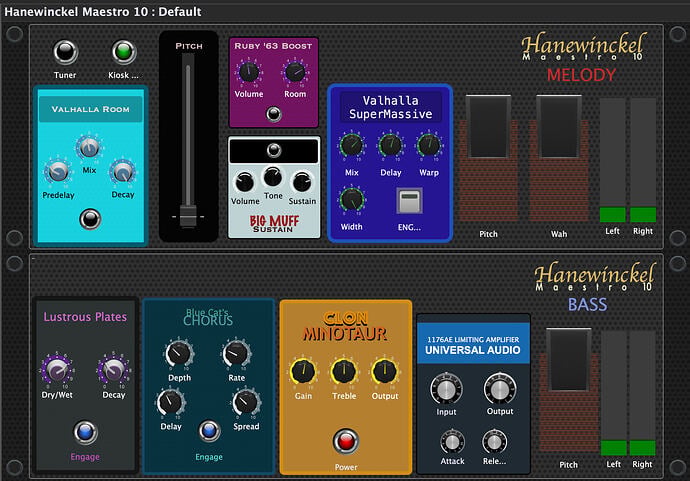Toggle Blue Cat's Chorus Engage button
This screenshot has width=690, height=481.
click(209, 431)
